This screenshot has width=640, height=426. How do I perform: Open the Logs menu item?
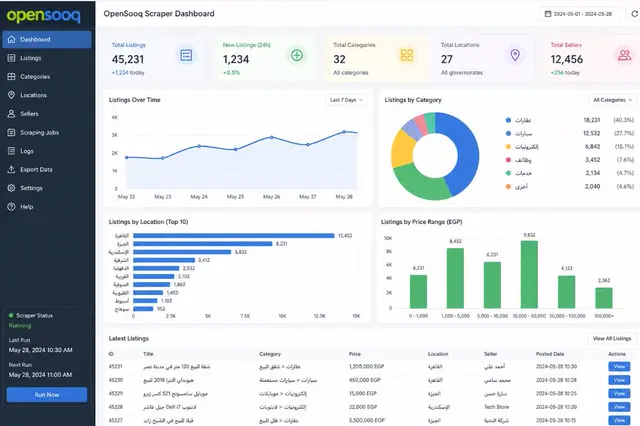(x=47, y=151)
